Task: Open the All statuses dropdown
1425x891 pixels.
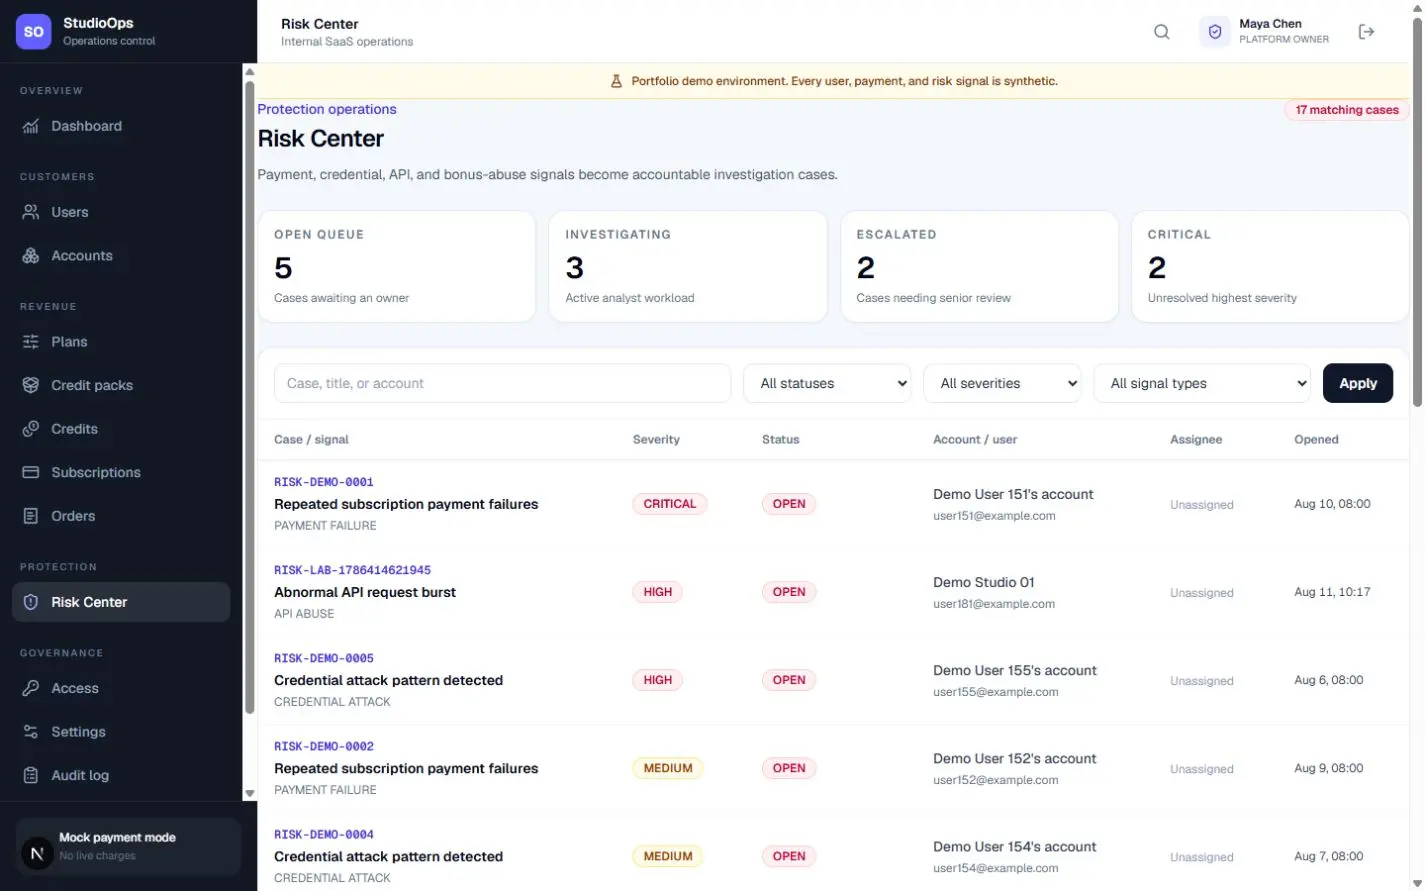Action: 827,383
